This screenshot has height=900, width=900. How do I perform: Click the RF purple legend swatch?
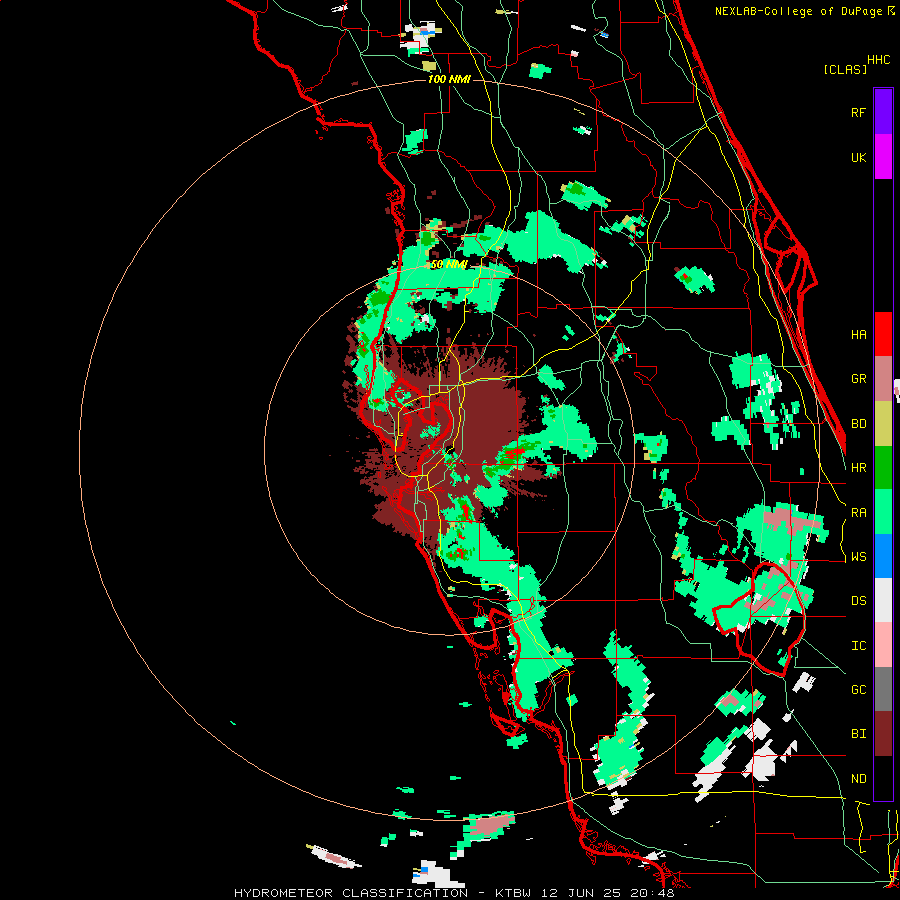coord(883,112)
